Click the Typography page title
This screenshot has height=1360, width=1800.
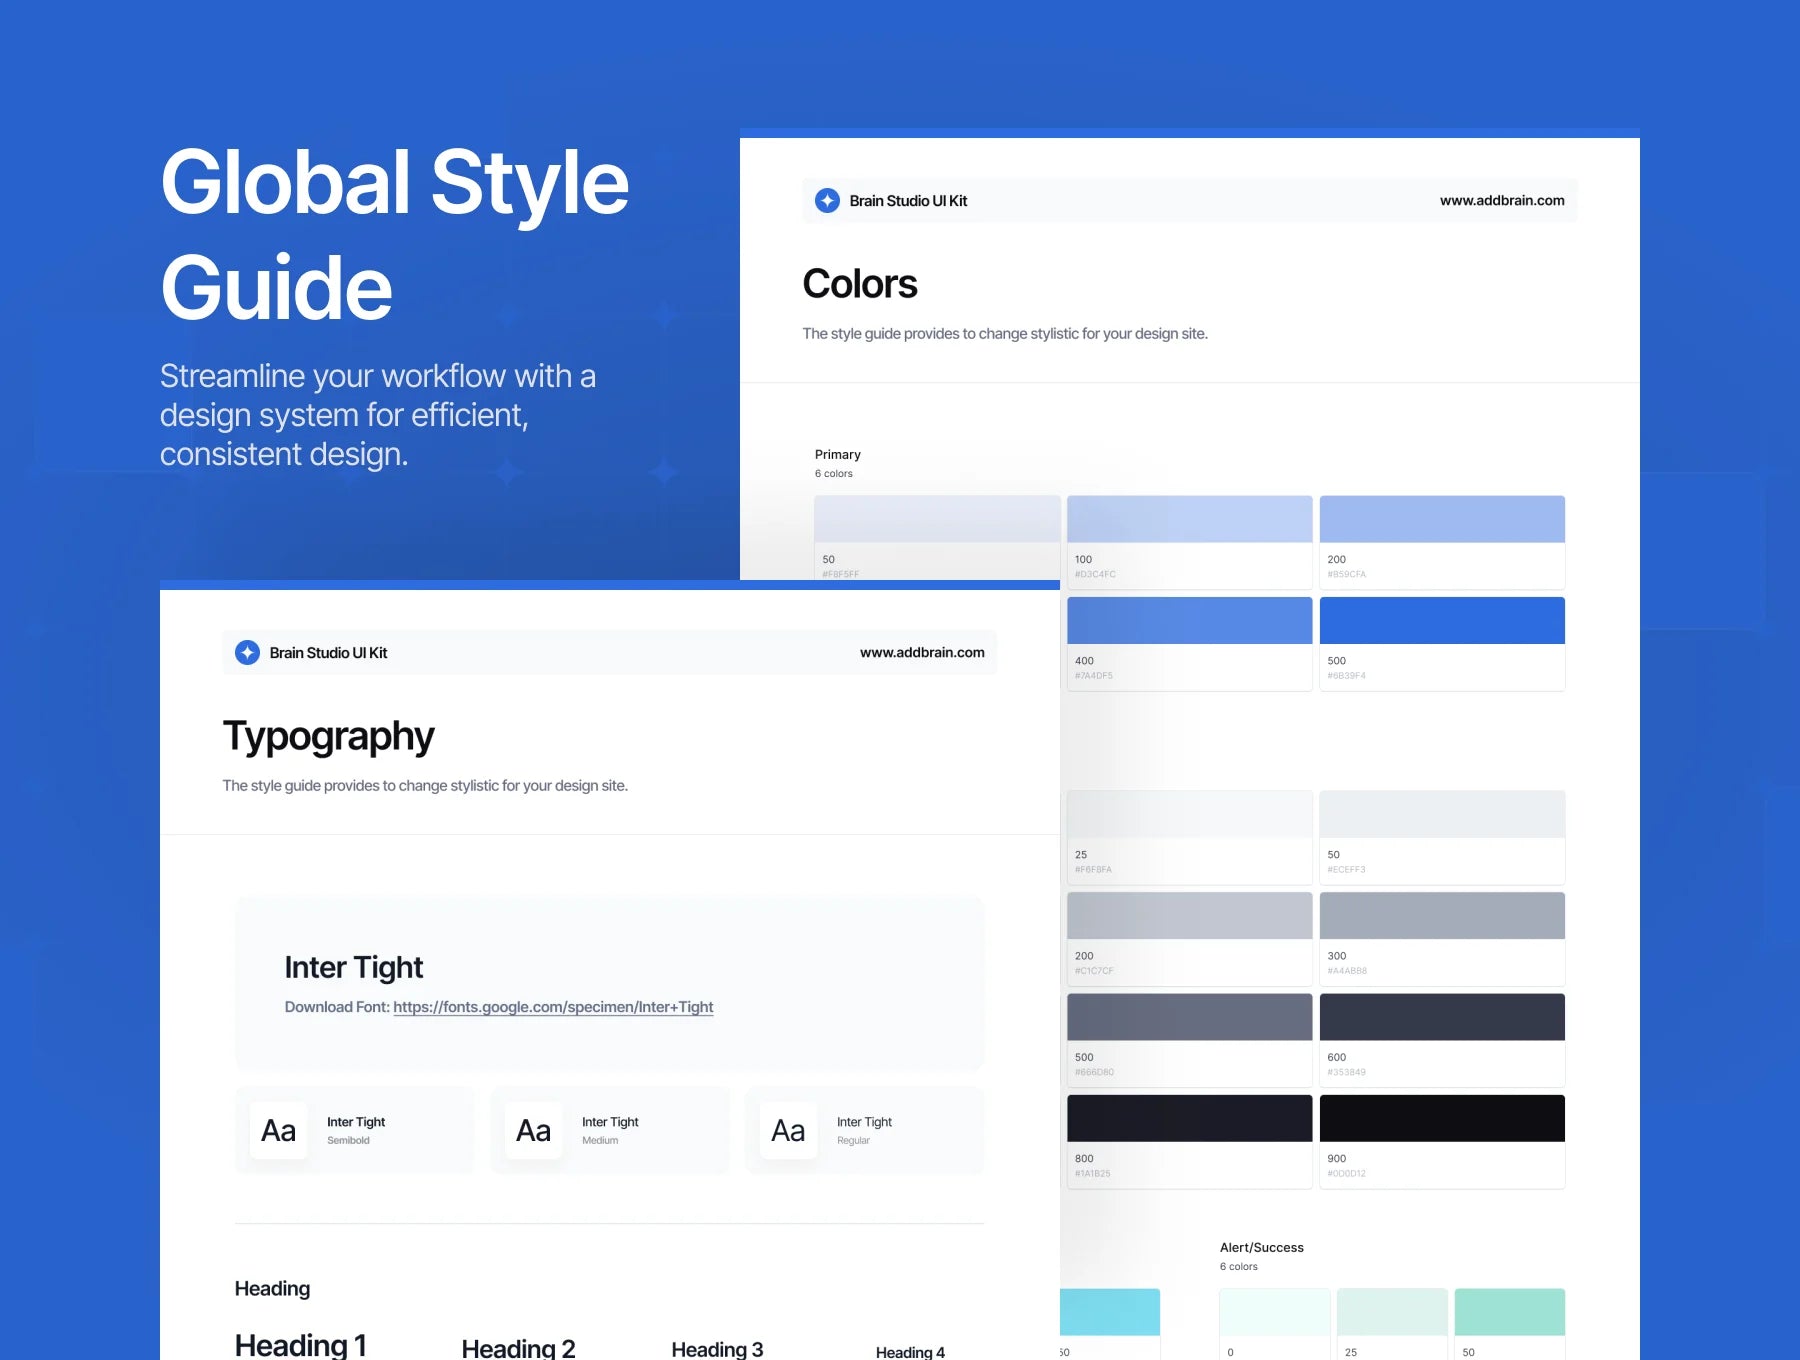(328, 737)
